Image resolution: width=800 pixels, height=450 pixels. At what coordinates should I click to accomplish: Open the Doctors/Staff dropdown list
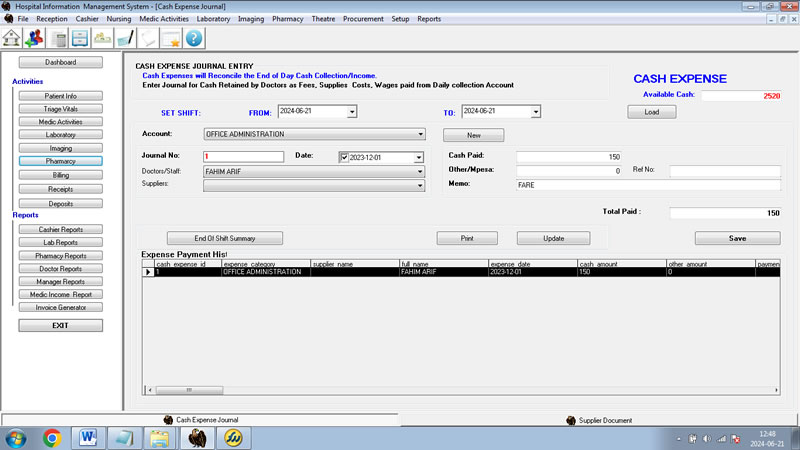pyautogui.click(x=421, y=171)
